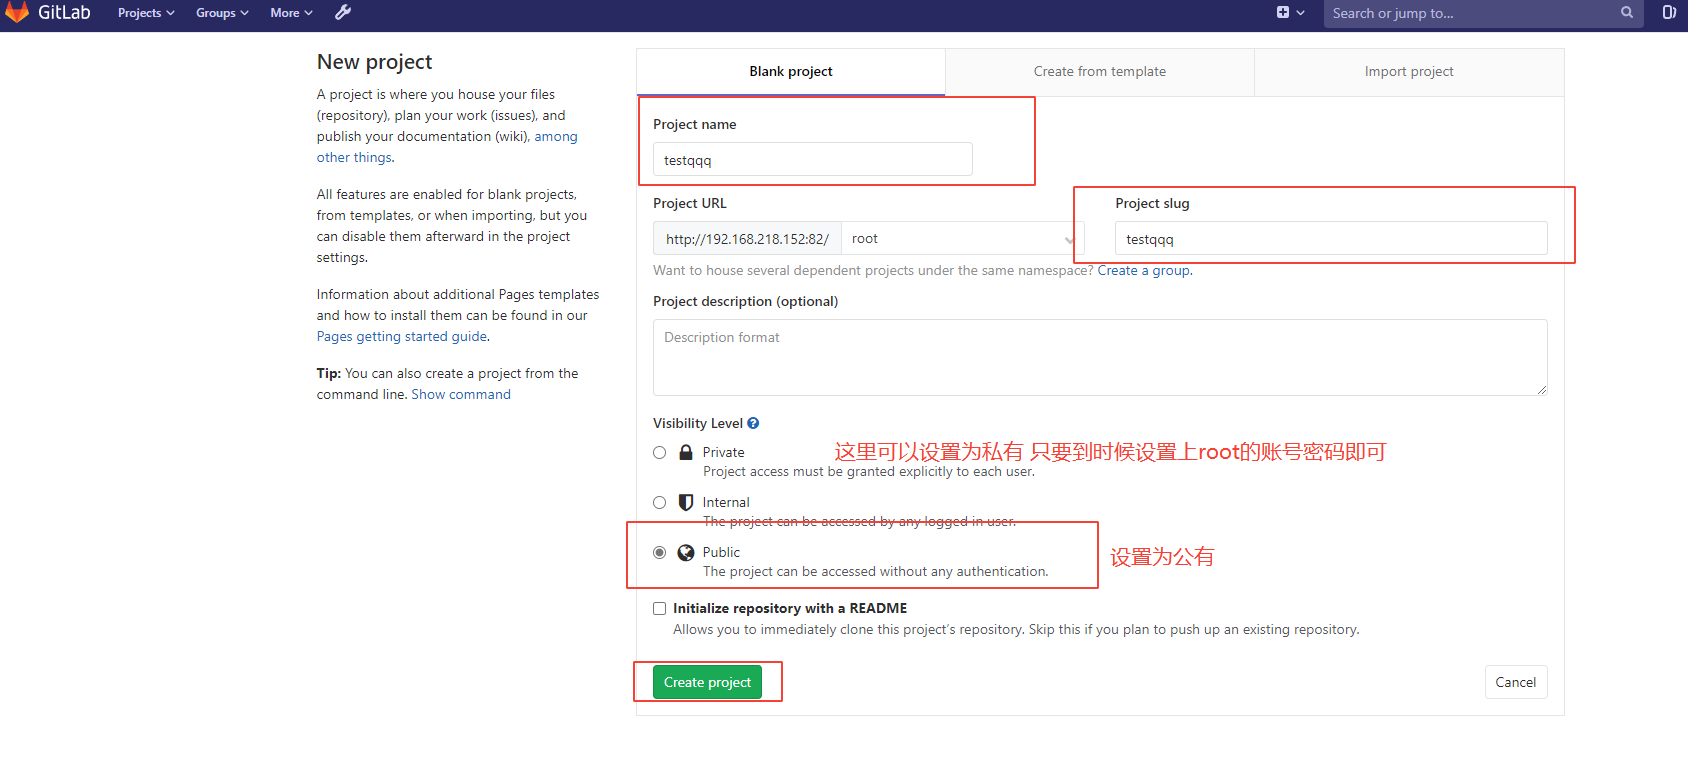
Task: Click the Cancel button
Action: pos(1516,682)
